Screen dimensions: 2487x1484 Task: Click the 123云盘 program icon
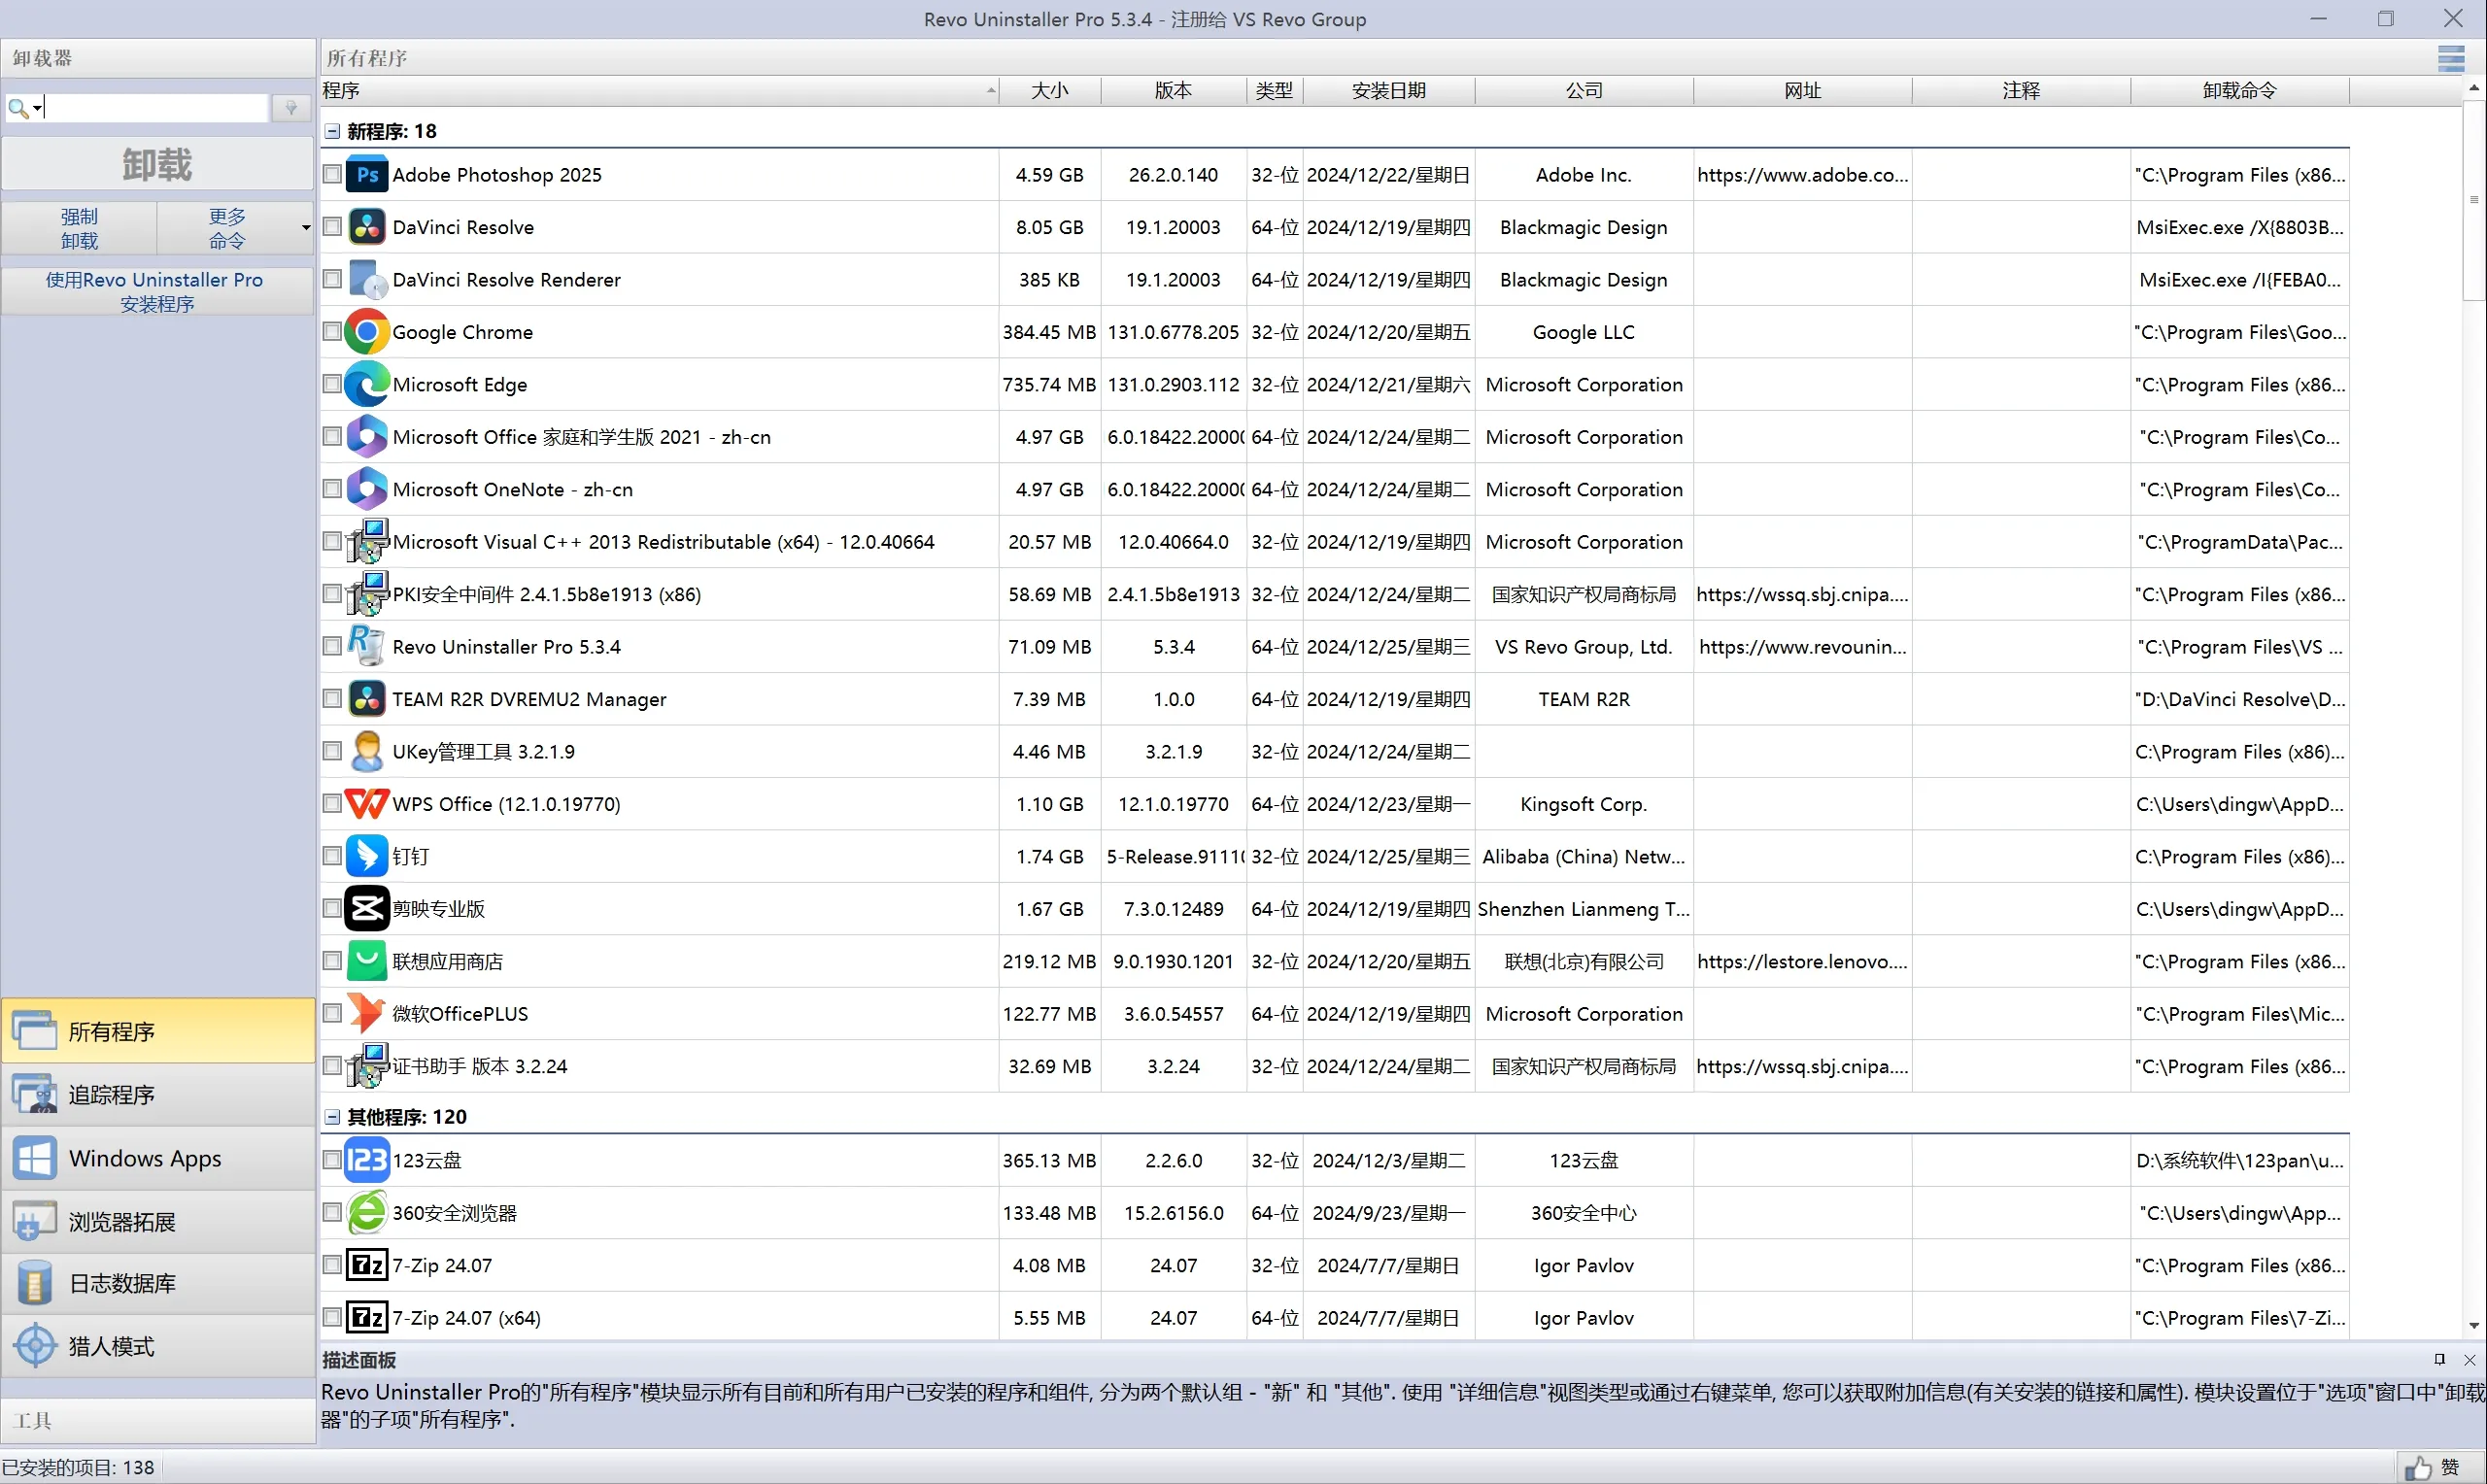[366, 1160]
